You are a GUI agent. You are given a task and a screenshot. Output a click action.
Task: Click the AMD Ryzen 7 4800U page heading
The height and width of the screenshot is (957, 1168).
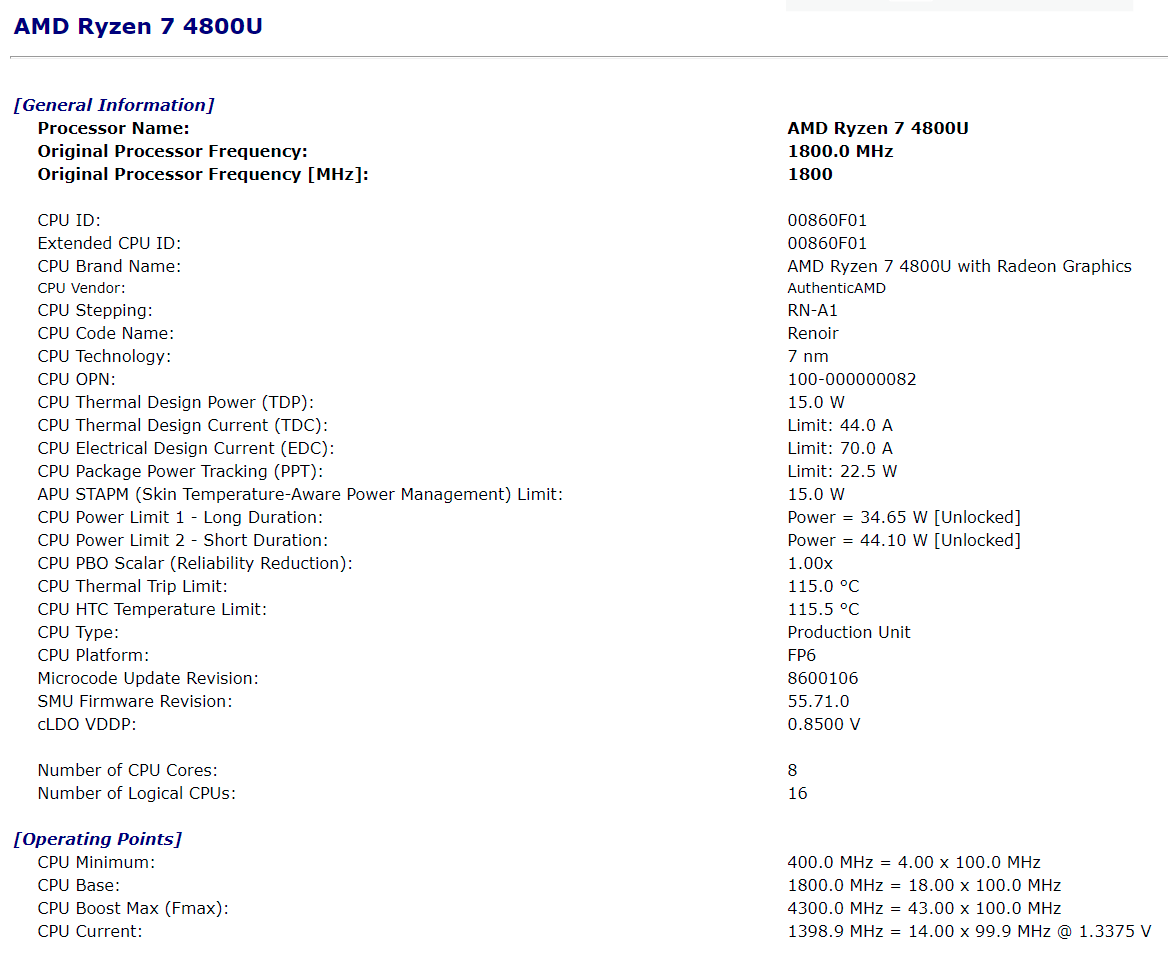click(138, 26)
